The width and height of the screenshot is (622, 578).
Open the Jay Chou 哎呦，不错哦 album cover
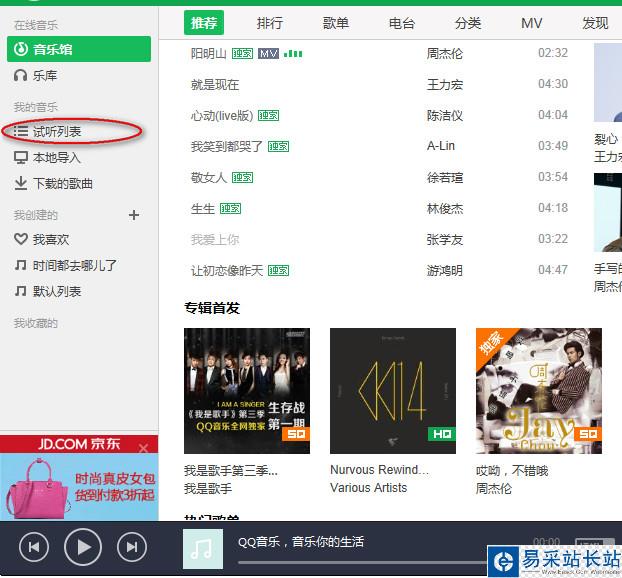click(539, 391)
